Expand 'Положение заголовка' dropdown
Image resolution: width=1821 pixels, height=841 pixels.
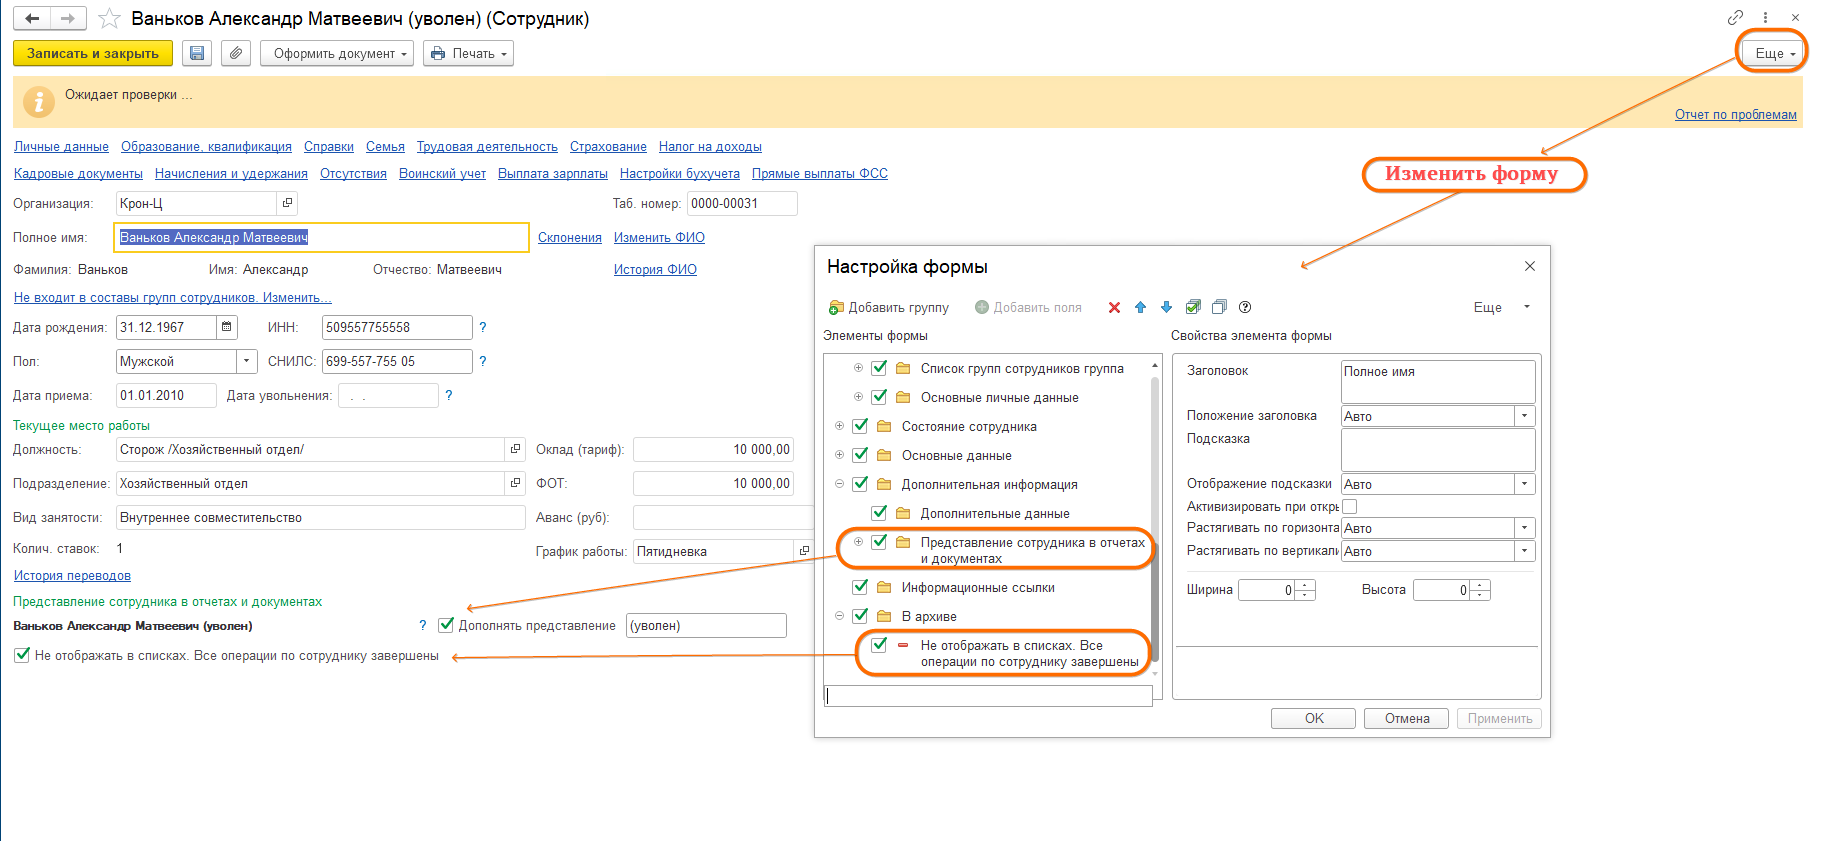1524,416
